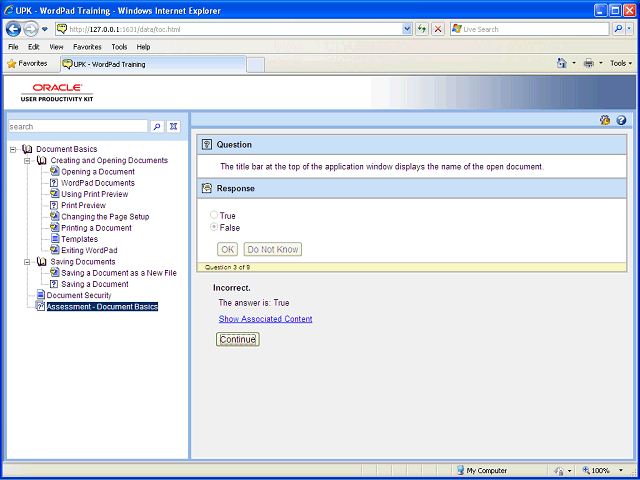Open the Favorites menu

[x=87, y=47]
